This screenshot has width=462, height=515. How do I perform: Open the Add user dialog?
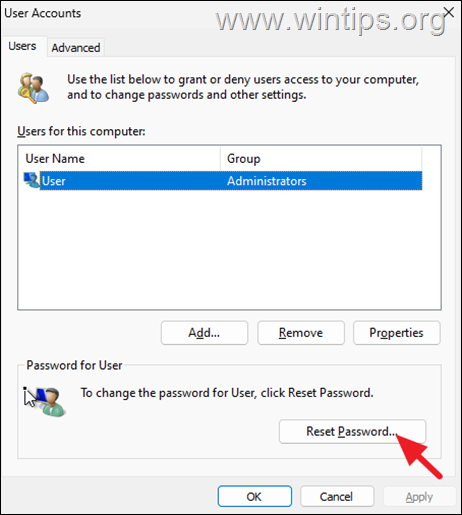(204, 333)
